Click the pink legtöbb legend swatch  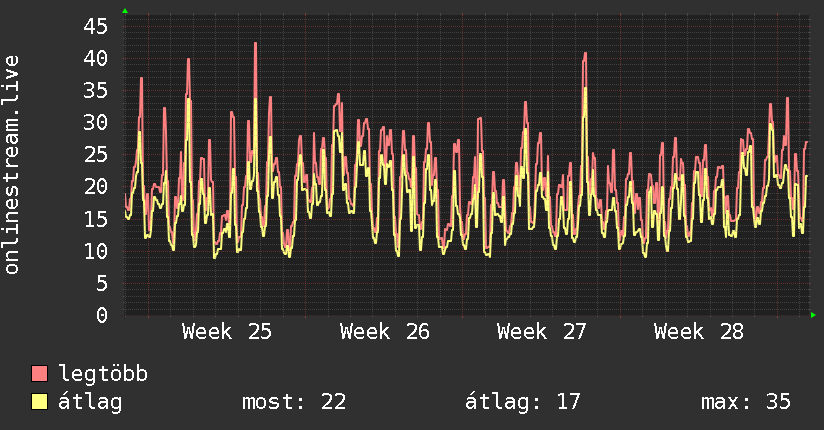(39, 374)
